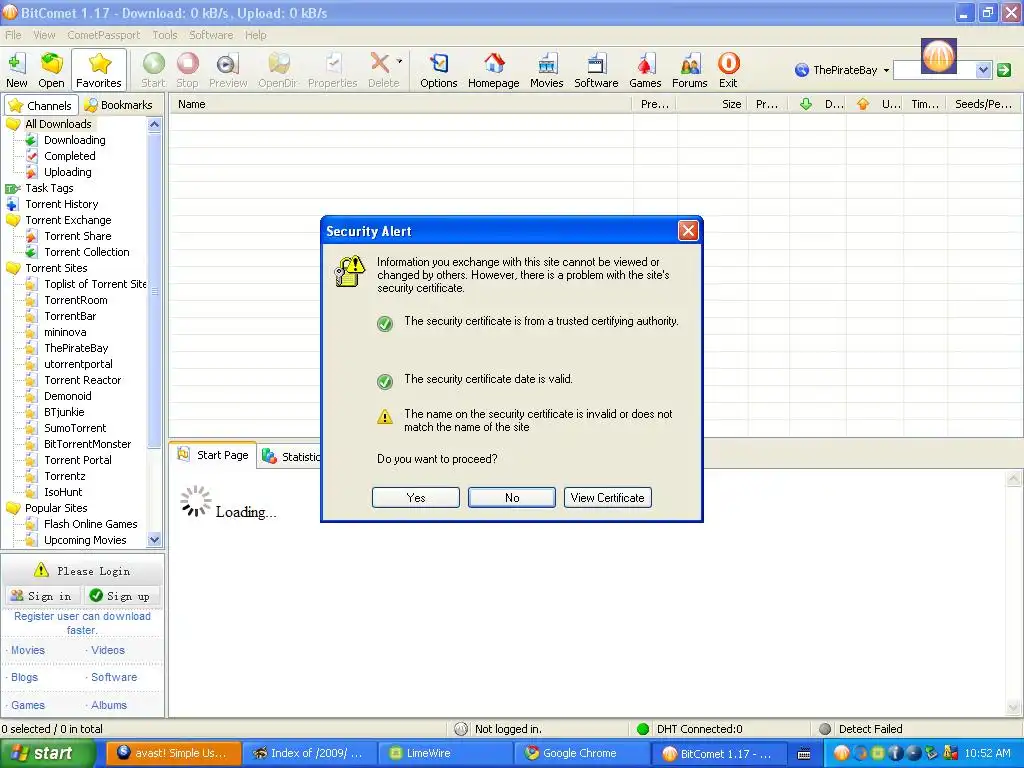The image size is (1024, 768).
Task: Open the Tools menu
Action: click(165, 35)
